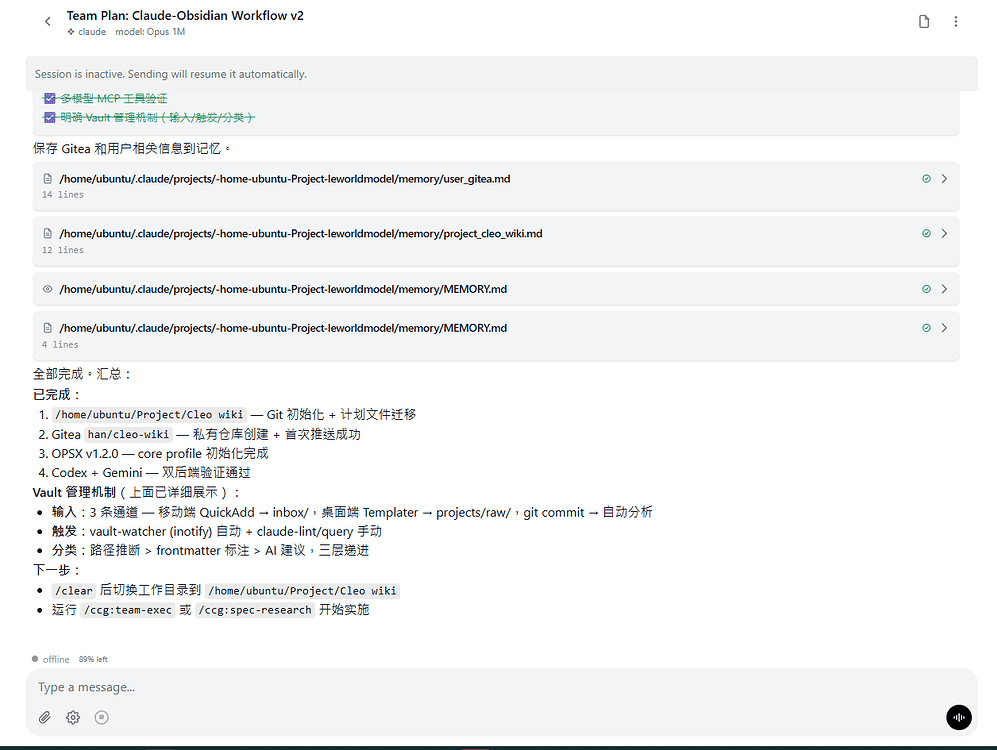This screenshot has height=750, width=997.
Task: Start voice input with the black microphone button
Action: [959, 718]
